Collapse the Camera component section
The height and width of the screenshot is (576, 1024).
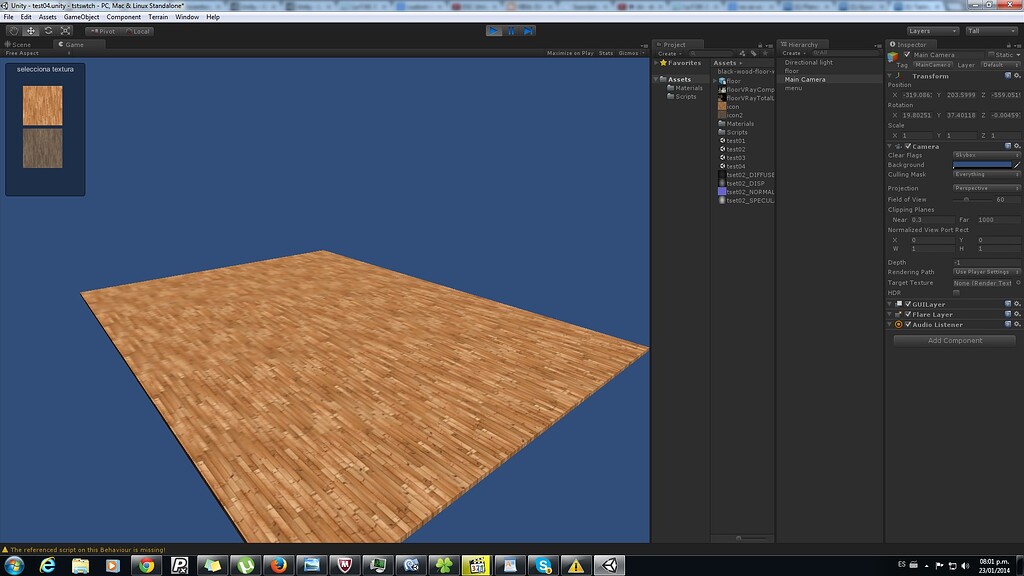[x=888, y=145]
